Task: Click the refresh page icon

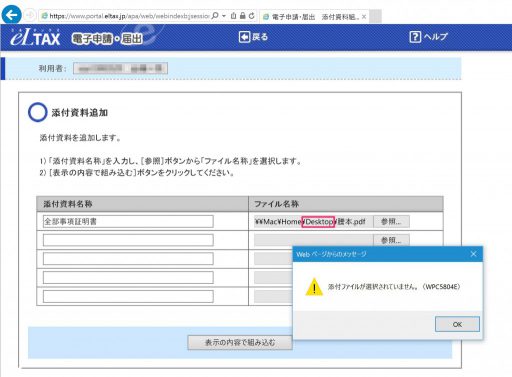Action: [x=252, y=16]
